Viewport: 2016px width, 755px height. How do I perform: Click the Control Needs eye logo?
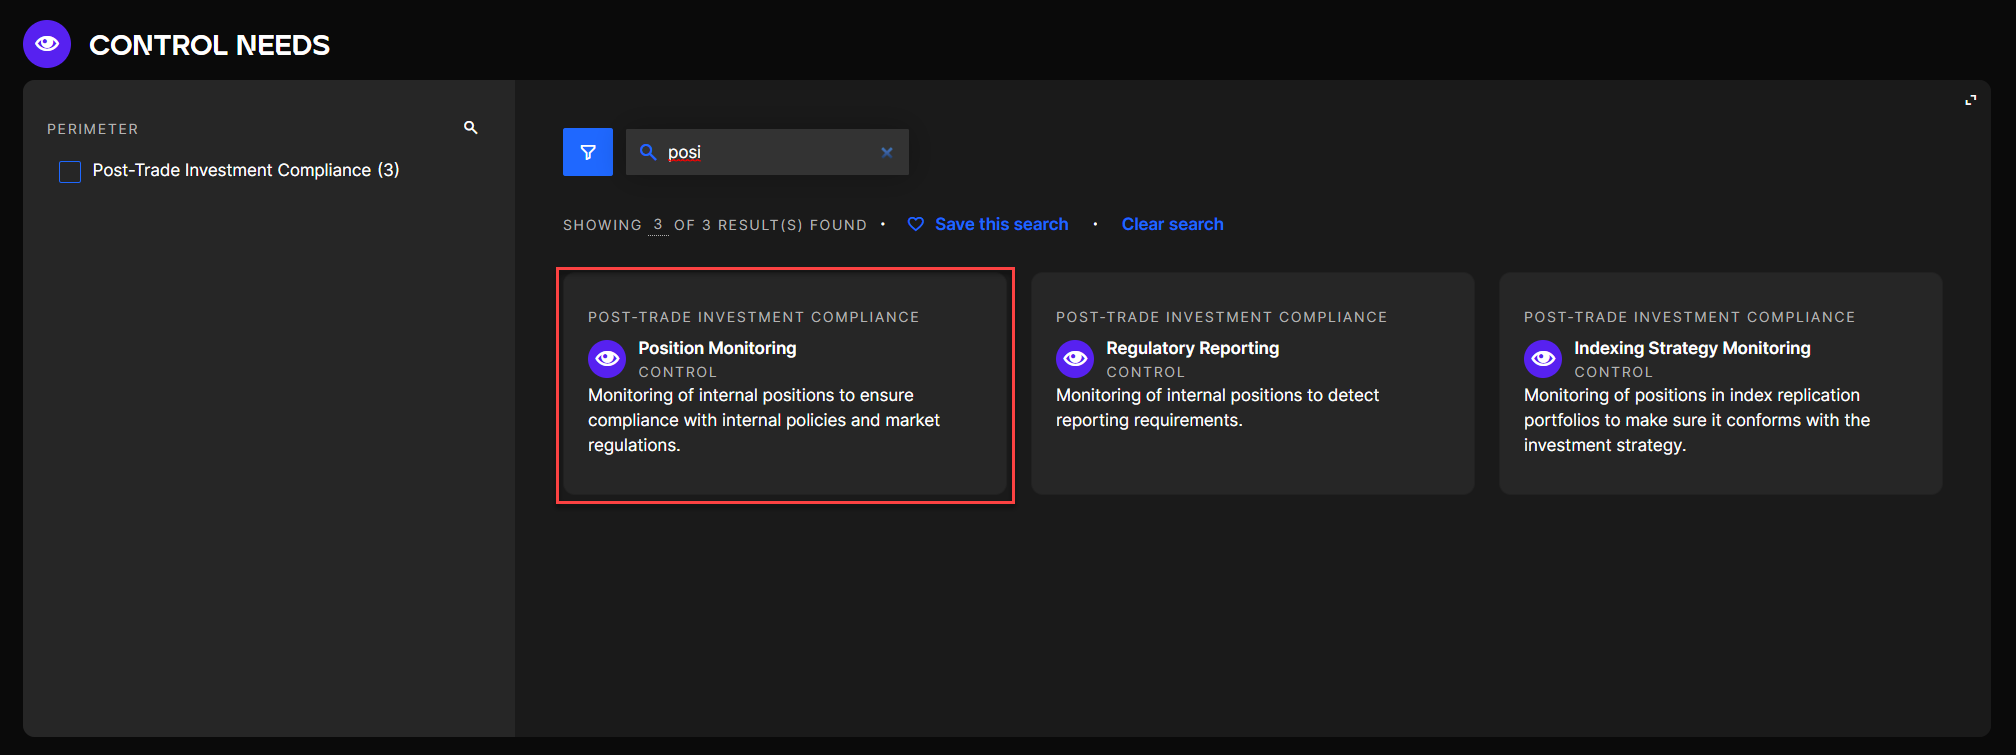(47, 44)
